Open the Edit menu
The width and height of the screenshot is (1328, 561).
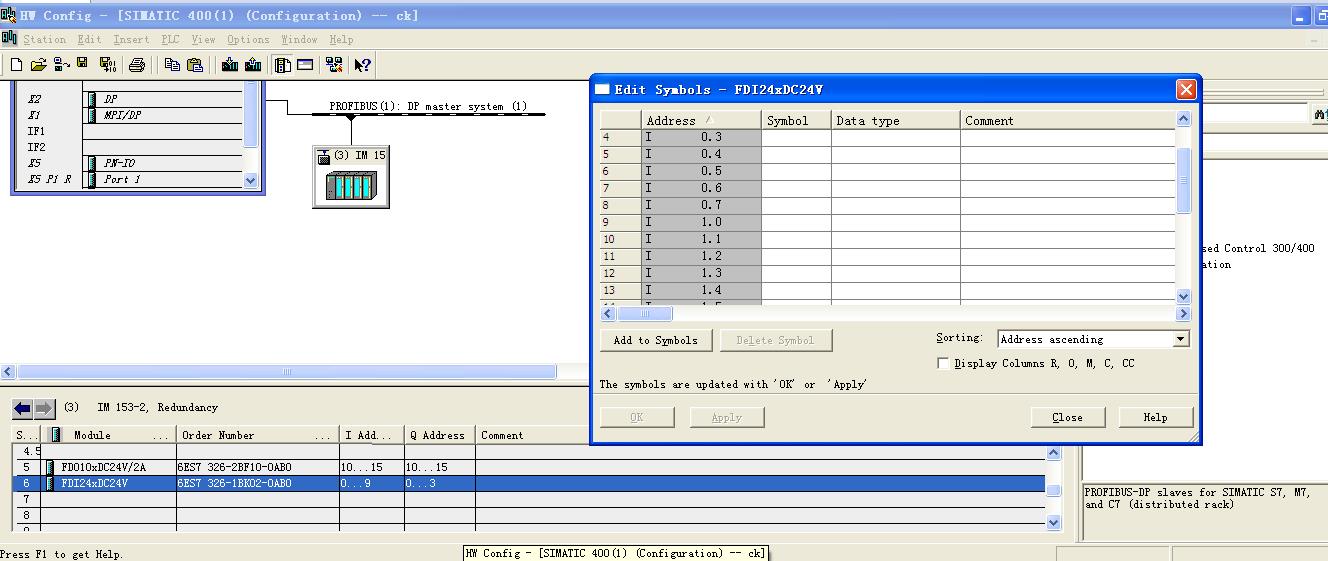(x=90, y=39)
